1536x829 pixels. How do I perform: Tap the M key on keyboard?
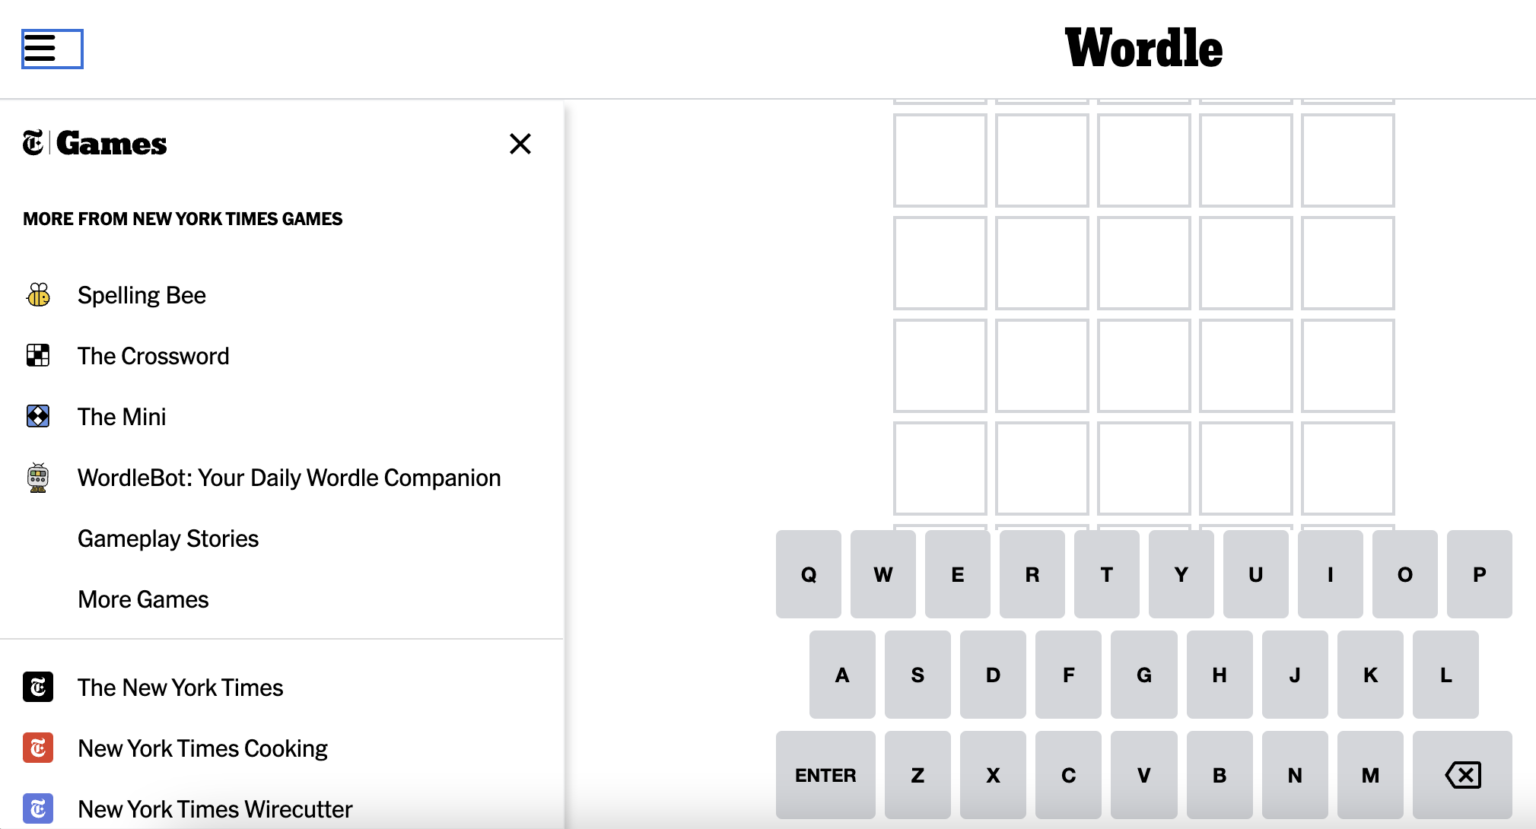click(x=1370, y=775)
